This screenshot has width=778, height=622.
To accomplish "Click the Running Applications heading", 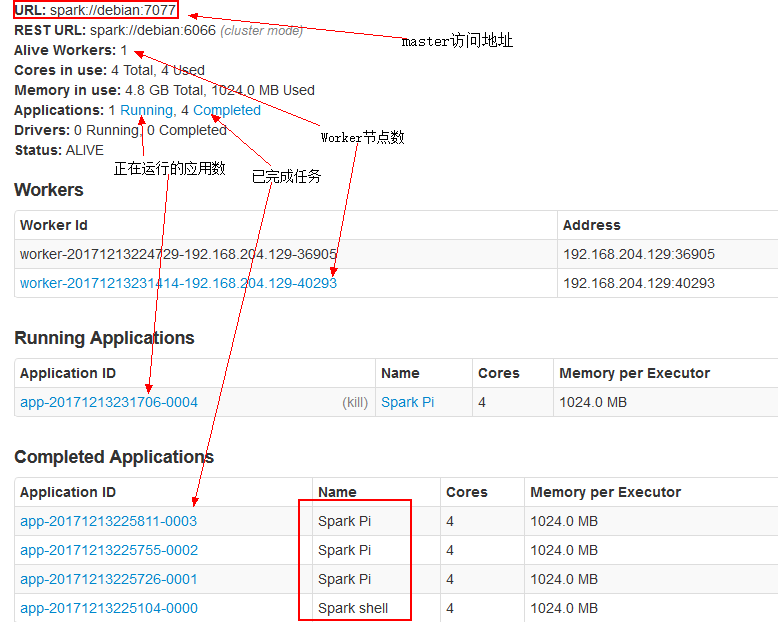I will [104, 338].
